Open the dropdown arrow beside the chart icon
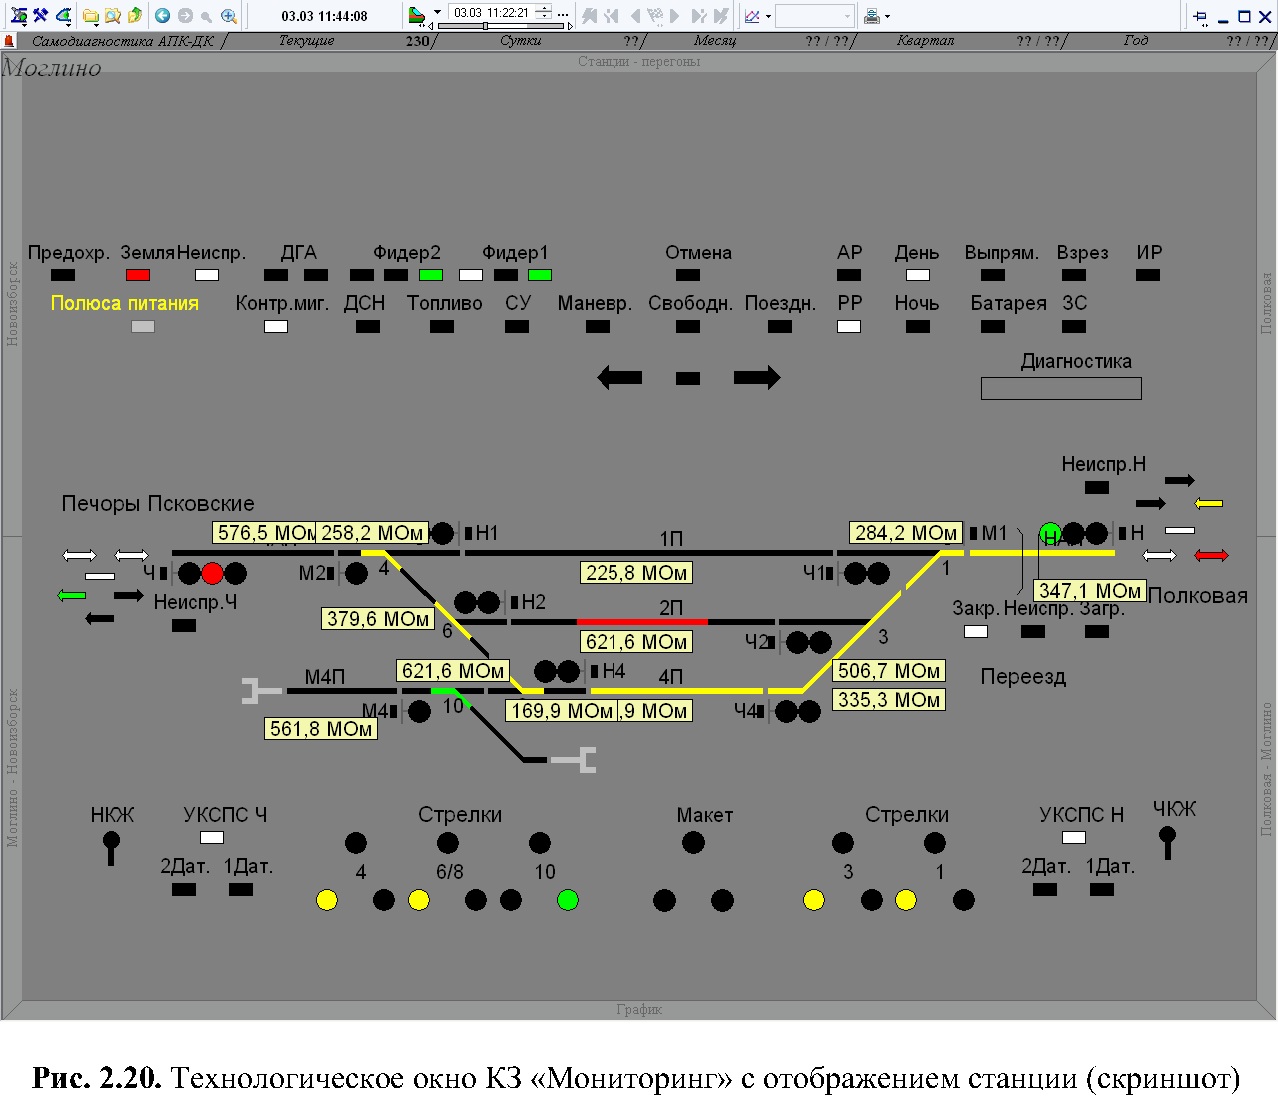Screen dimensions: 1278x1100 pos(768,16)
